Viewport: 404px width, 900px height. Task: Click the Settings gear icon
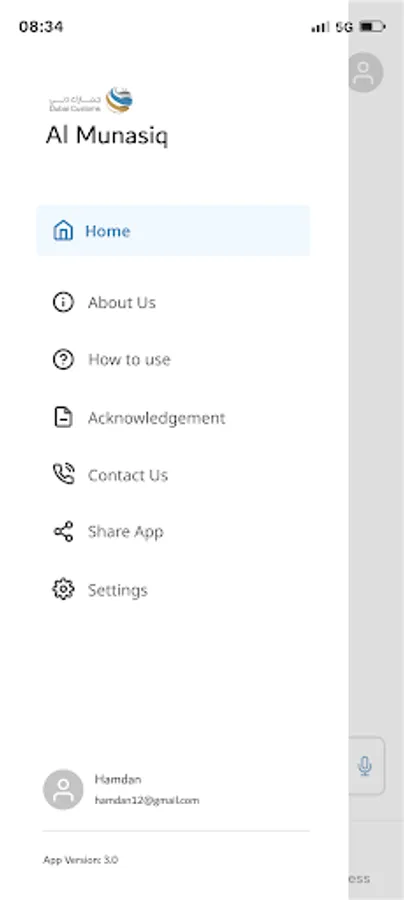tap(63, 590)
